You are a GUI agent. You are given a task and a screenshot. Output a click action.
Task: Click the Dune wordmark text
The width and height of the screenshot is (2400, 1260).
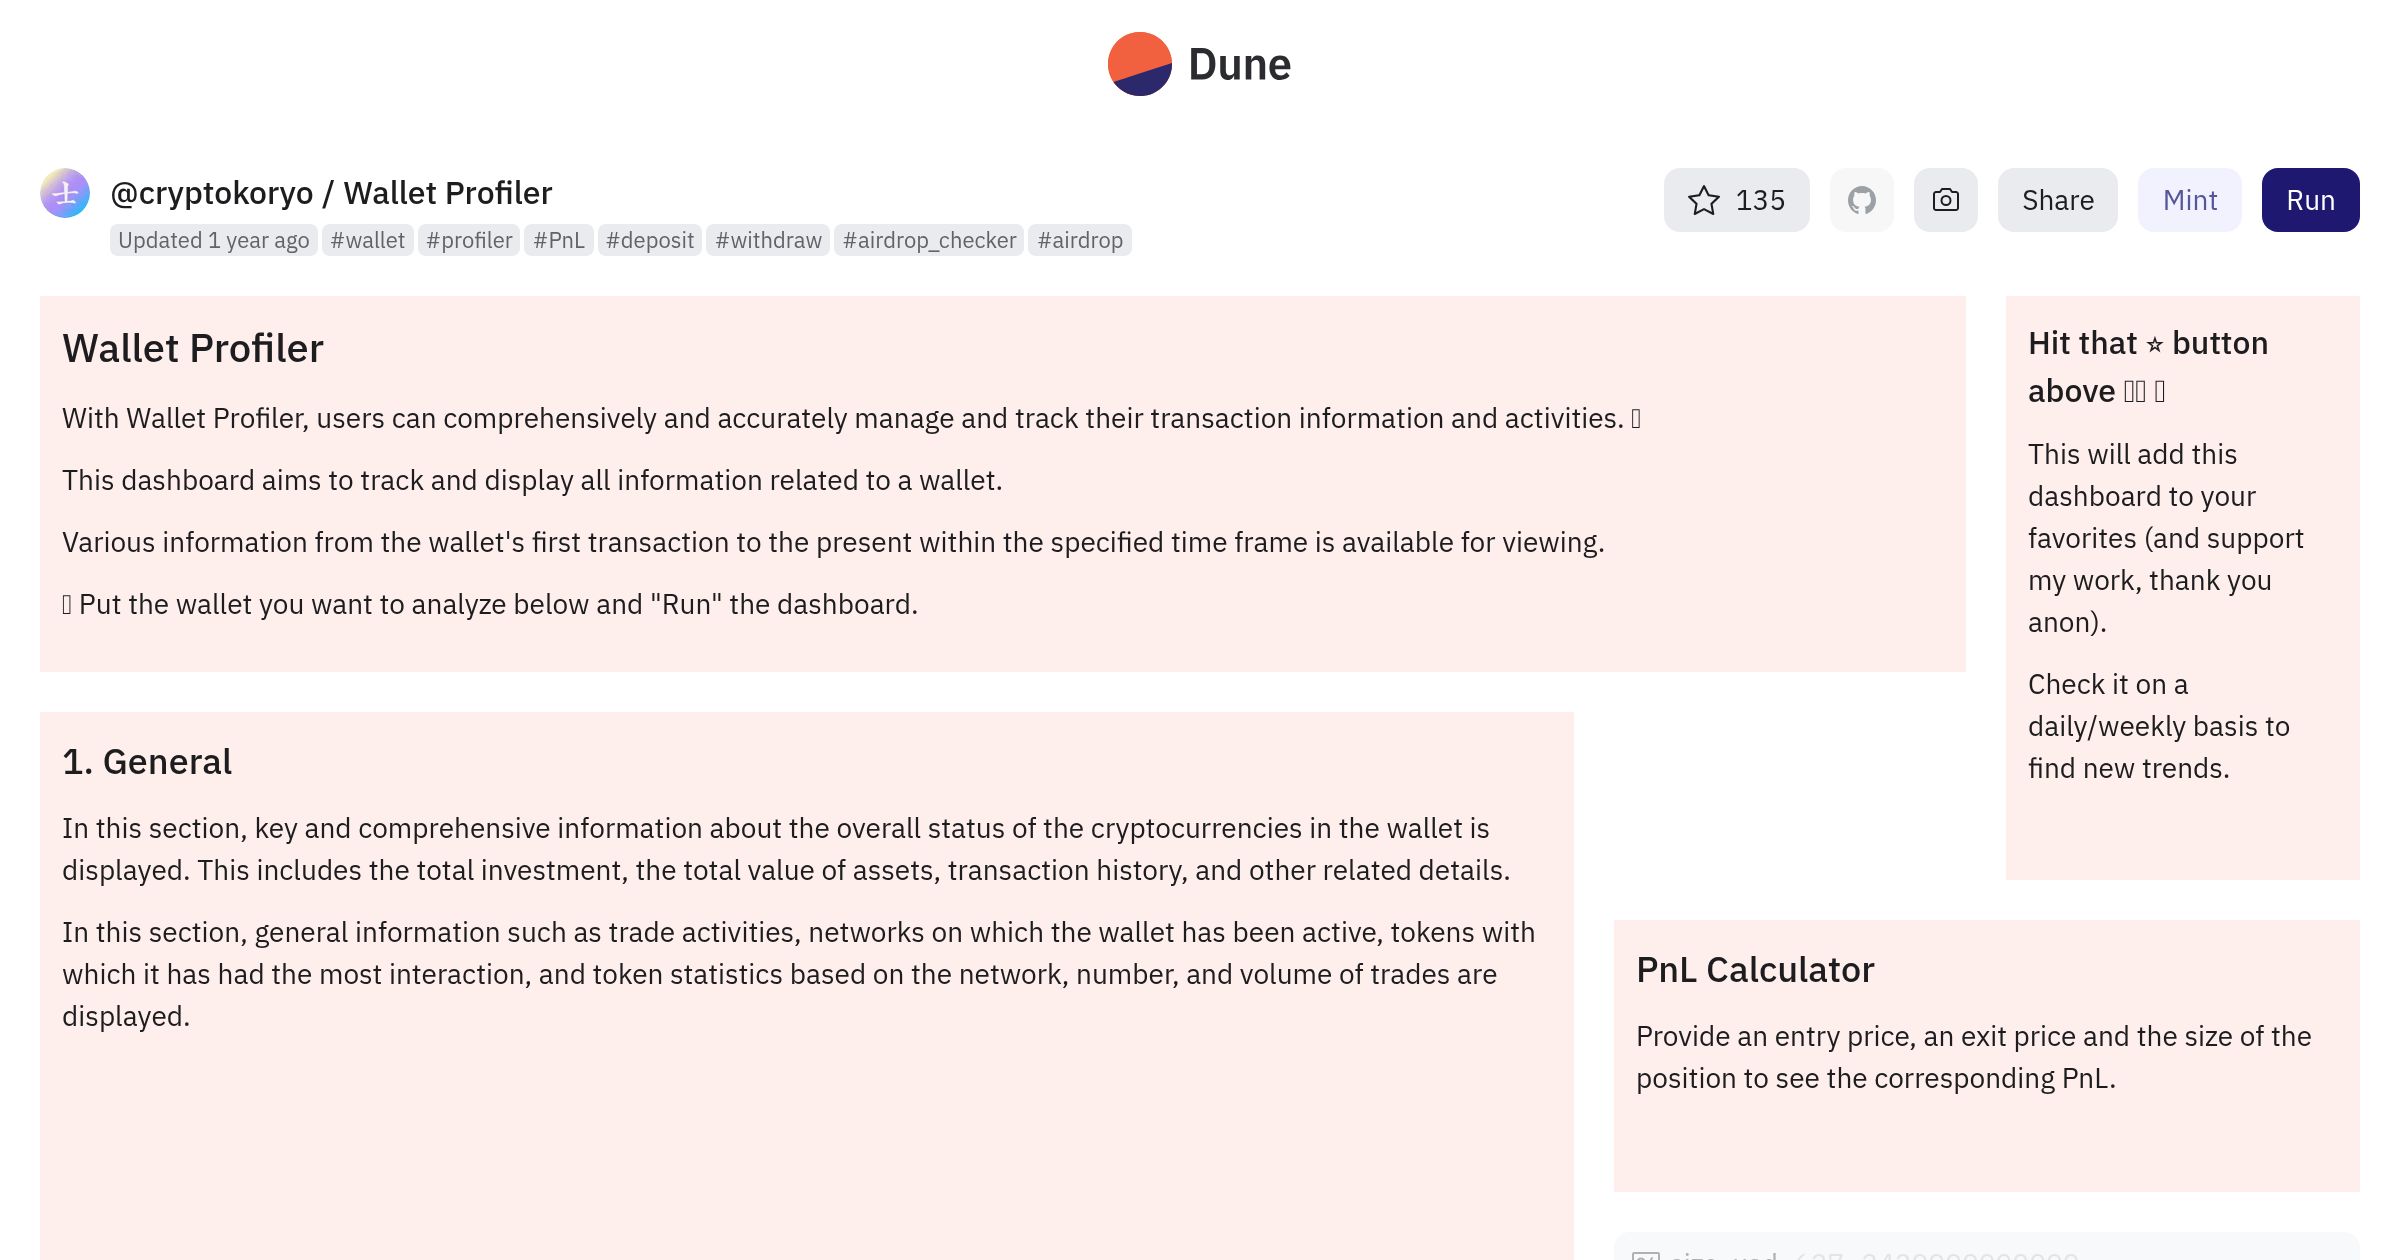[x=1240, y=64]
